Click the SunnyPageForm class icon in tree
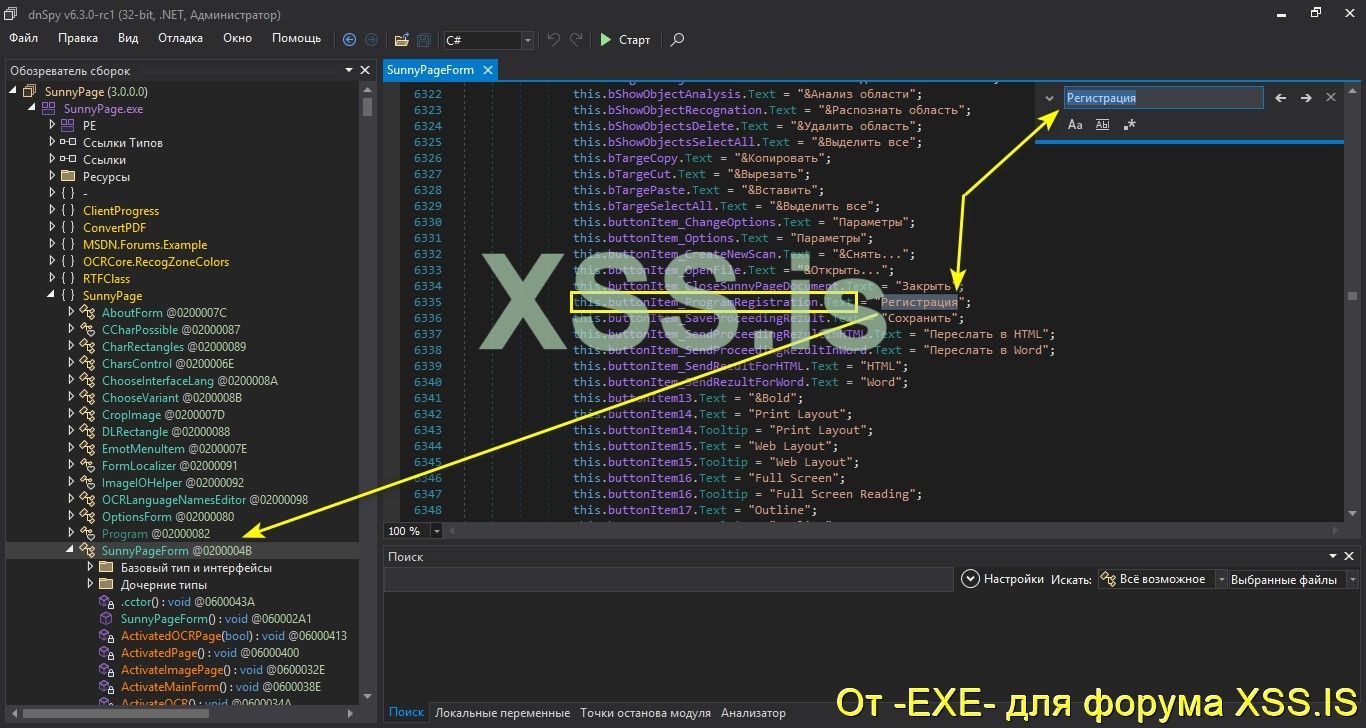1366x728 pixels. 86,549
